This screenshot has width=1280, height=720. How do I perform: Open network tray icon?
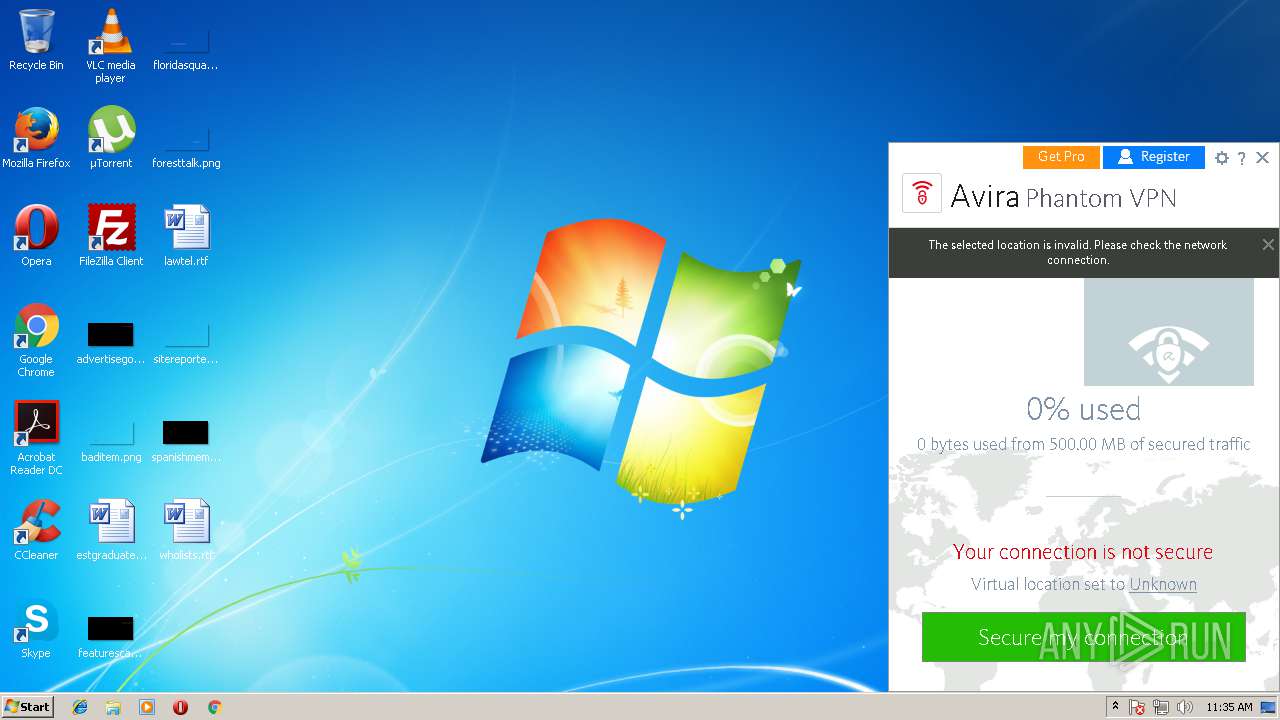pos(1161,707)
